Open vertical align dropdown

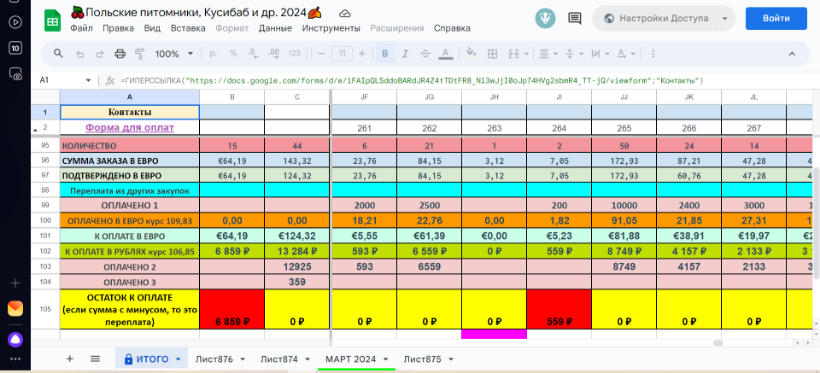(x=574, y=53)
